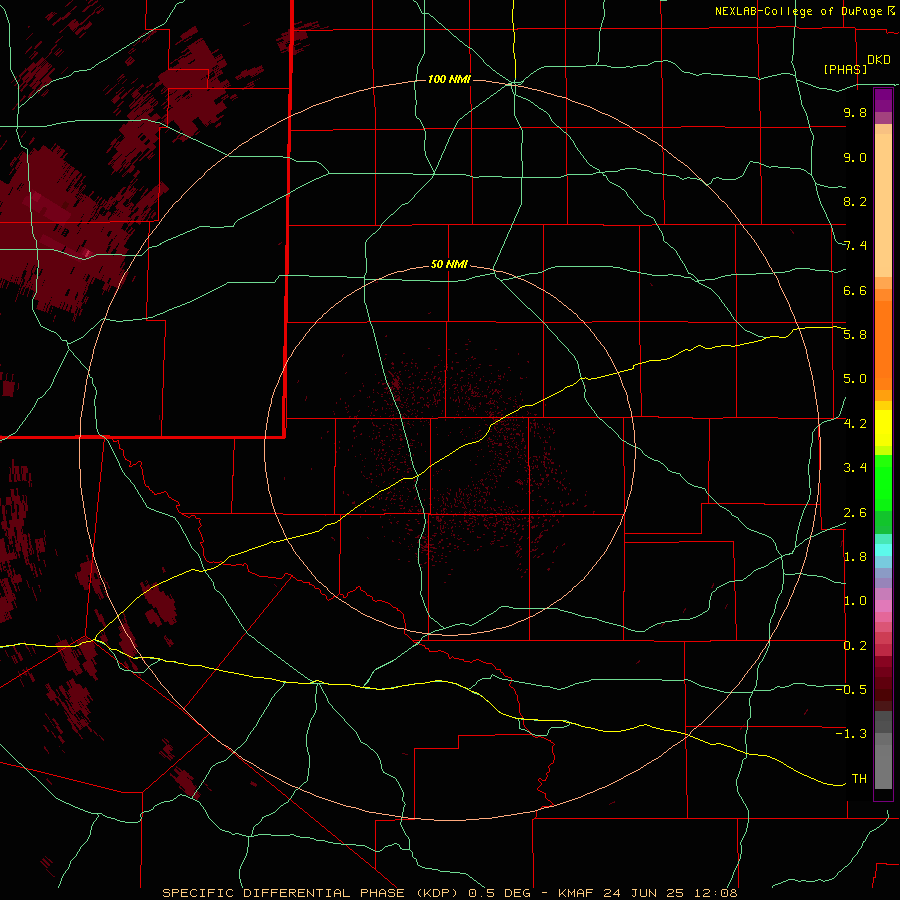This screenshot has width=900, height=900.
Task: Pick the yellow band of the color bar
Action: coord(883,428)
